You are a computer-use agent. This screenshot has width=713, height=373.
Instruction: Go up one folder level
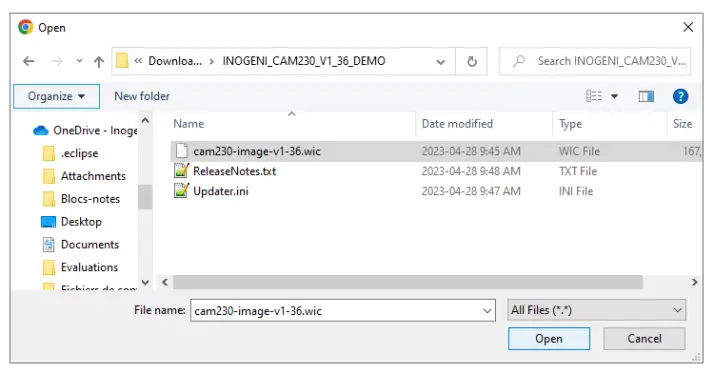99,61
